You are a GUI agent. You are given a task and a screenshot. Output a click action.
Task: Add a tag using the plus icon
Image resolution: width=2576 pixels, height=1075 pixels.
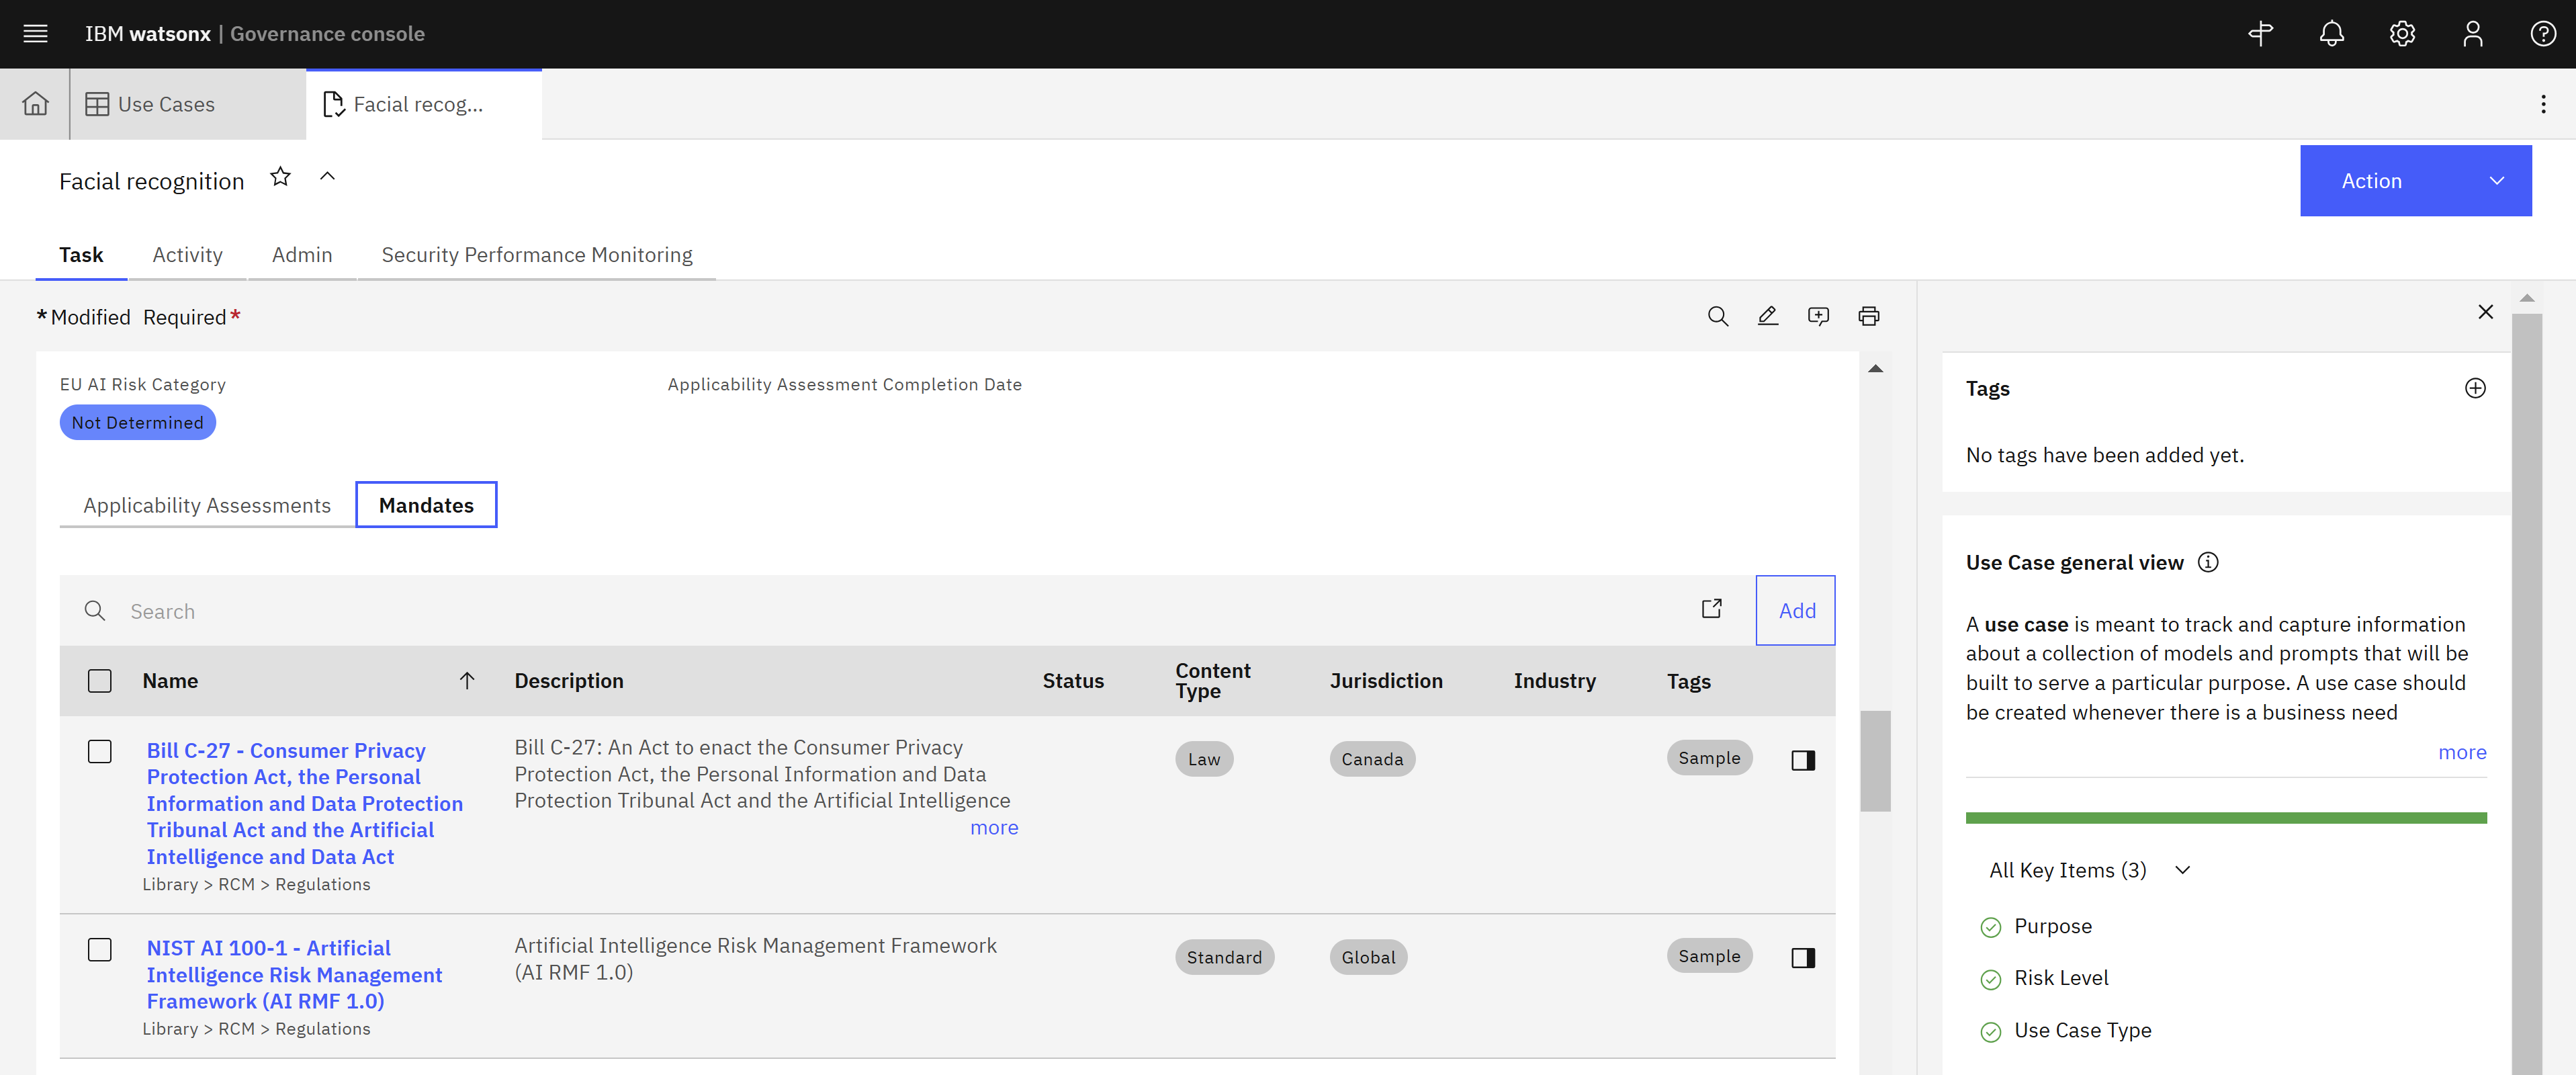pos(2475,388)
